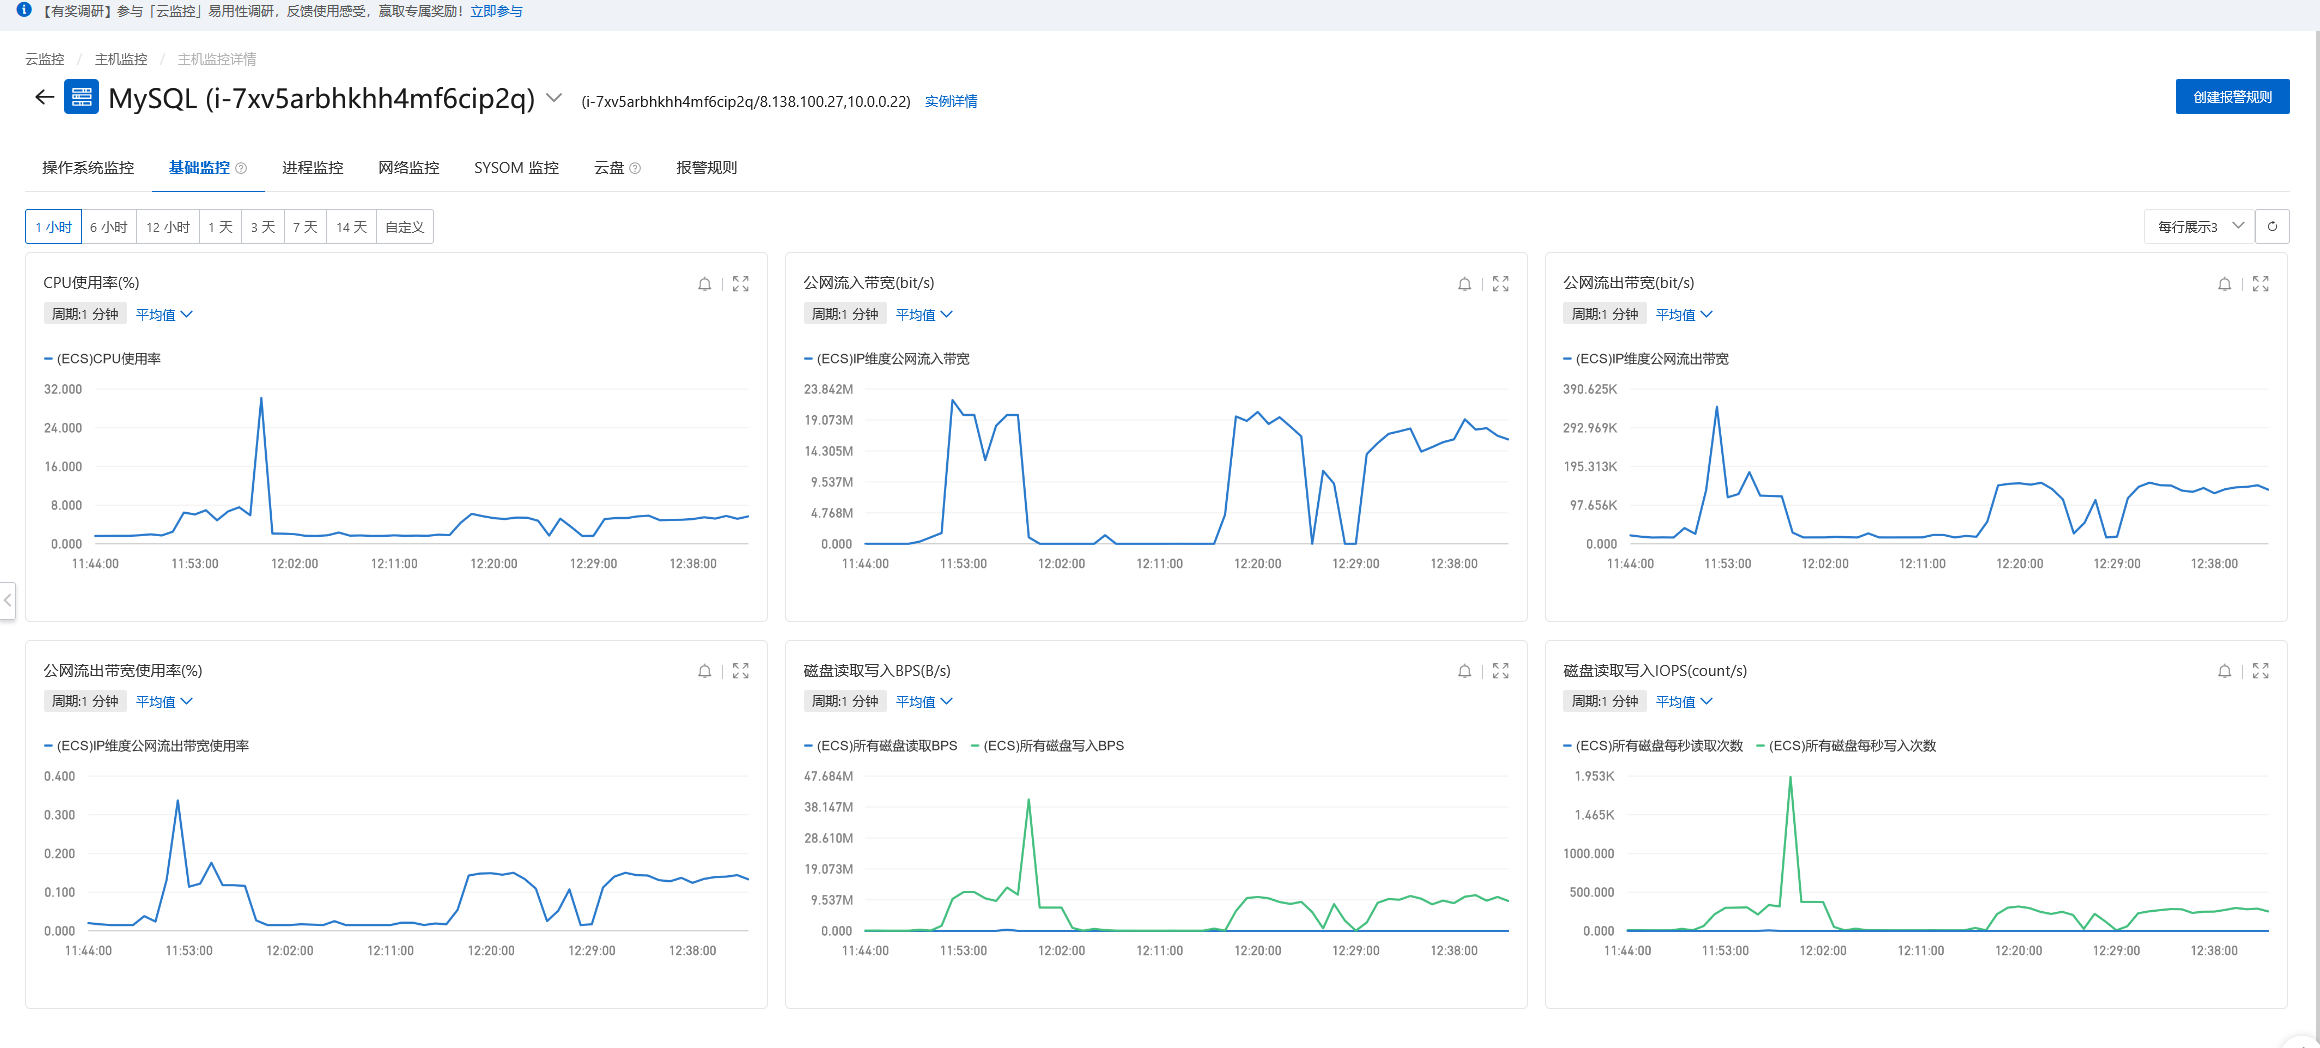Switch to 操作系统监控 tab
Viewport: 2320px width, 1048px height.
coord(88,168)
